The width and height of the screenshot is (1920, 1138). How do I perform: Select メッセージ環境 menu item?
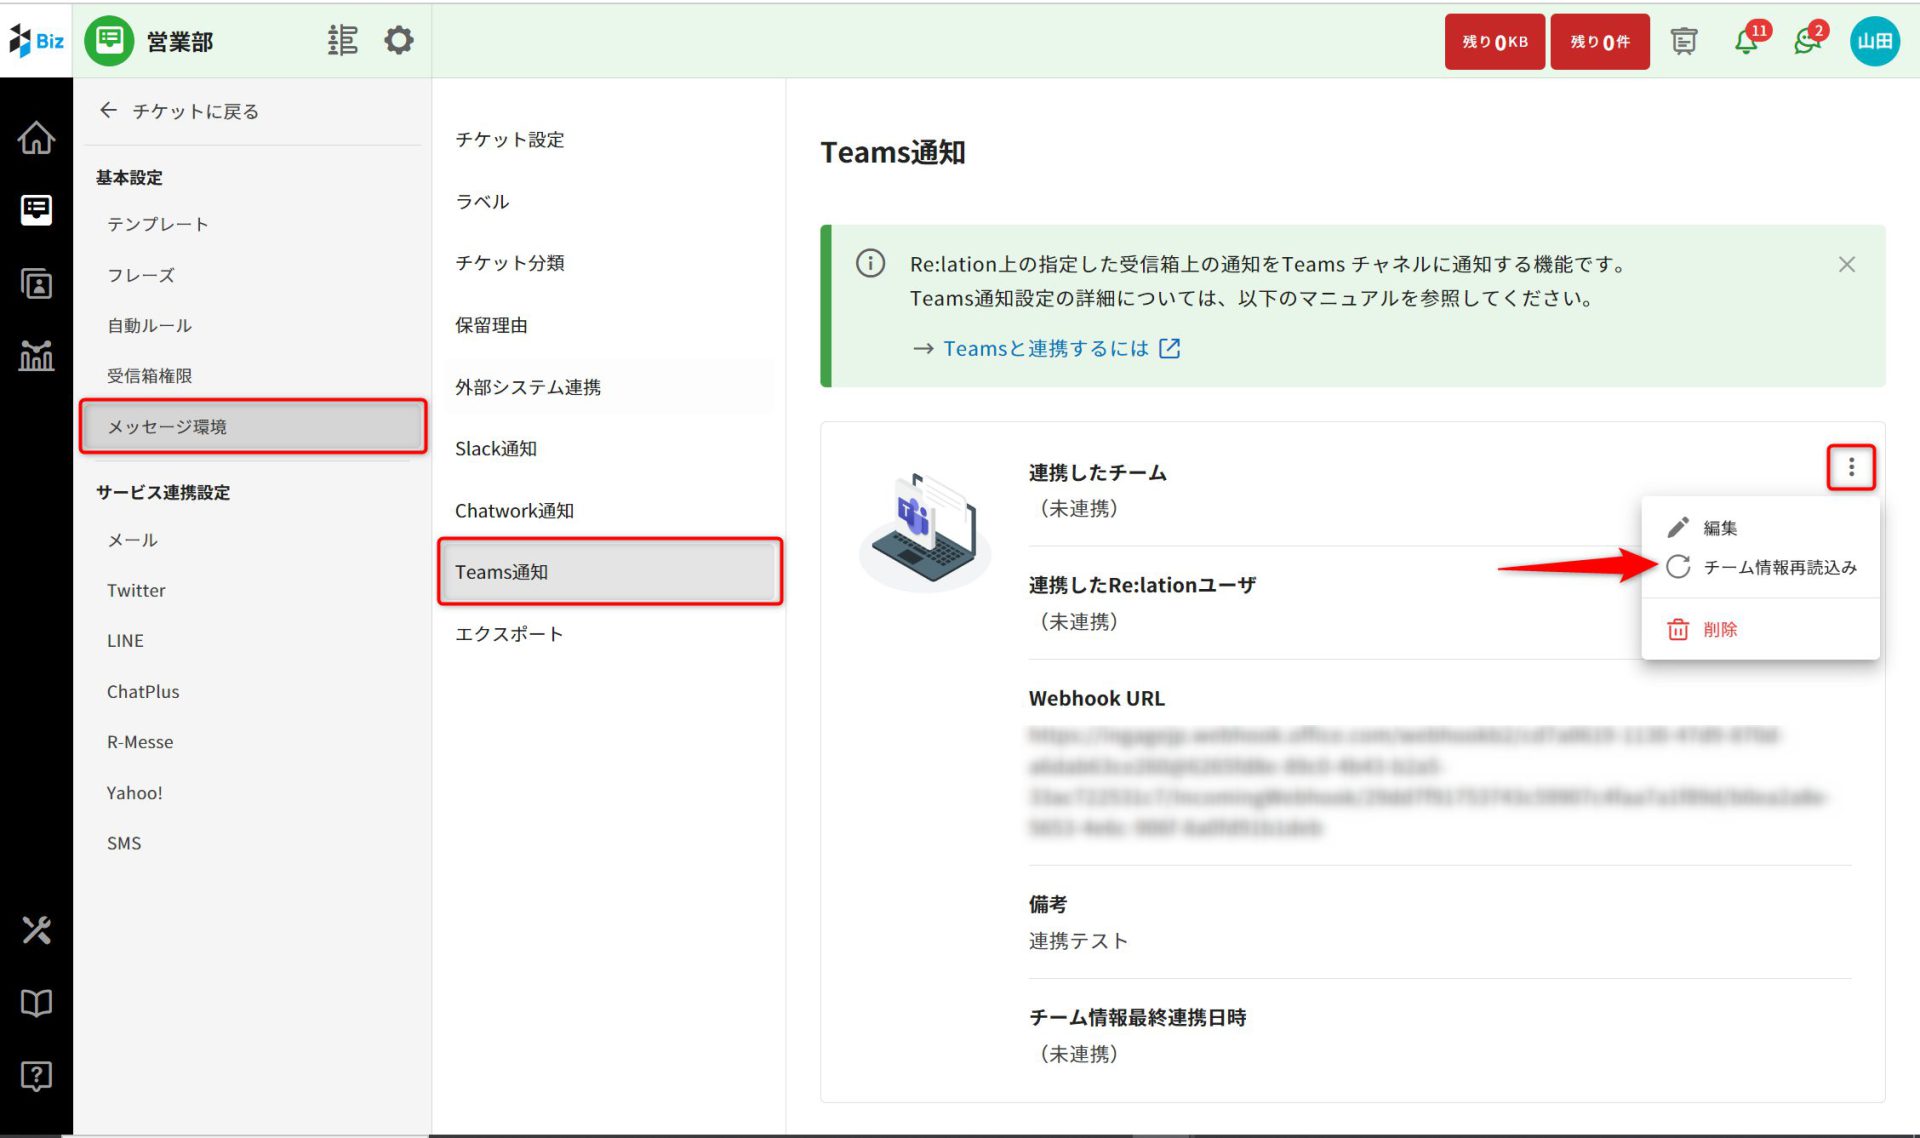tap(253, 426)
